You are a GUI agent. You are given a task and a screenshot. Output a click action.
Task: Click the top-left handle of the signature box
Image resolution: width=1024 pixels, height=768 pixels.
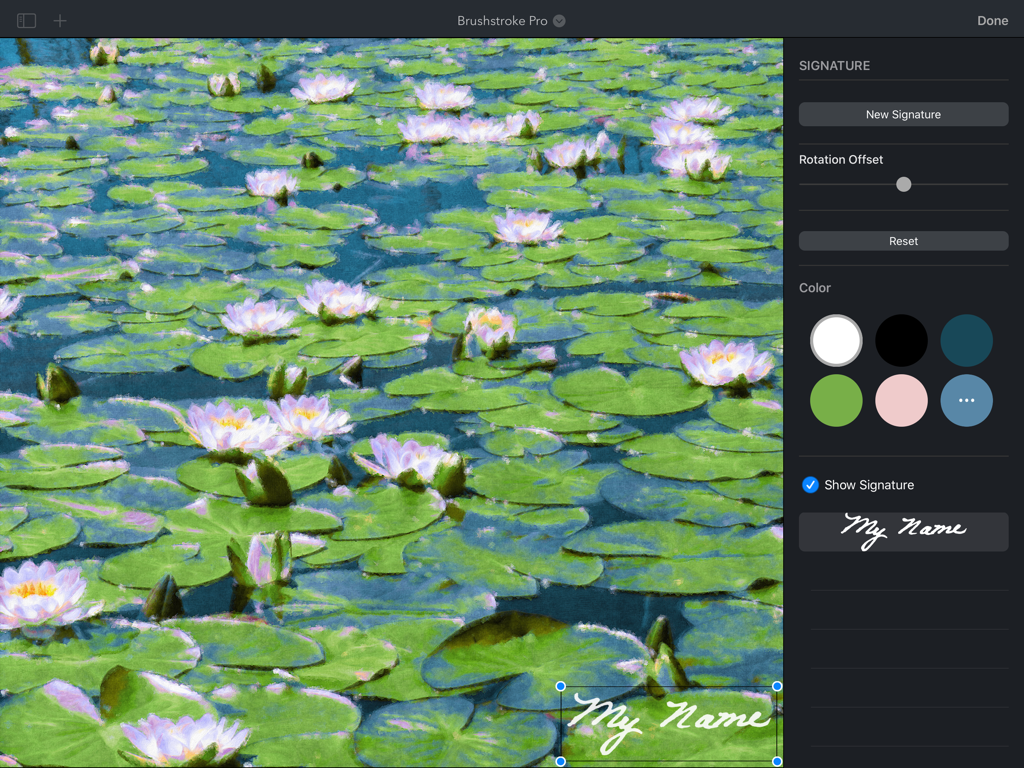point(561,687)
